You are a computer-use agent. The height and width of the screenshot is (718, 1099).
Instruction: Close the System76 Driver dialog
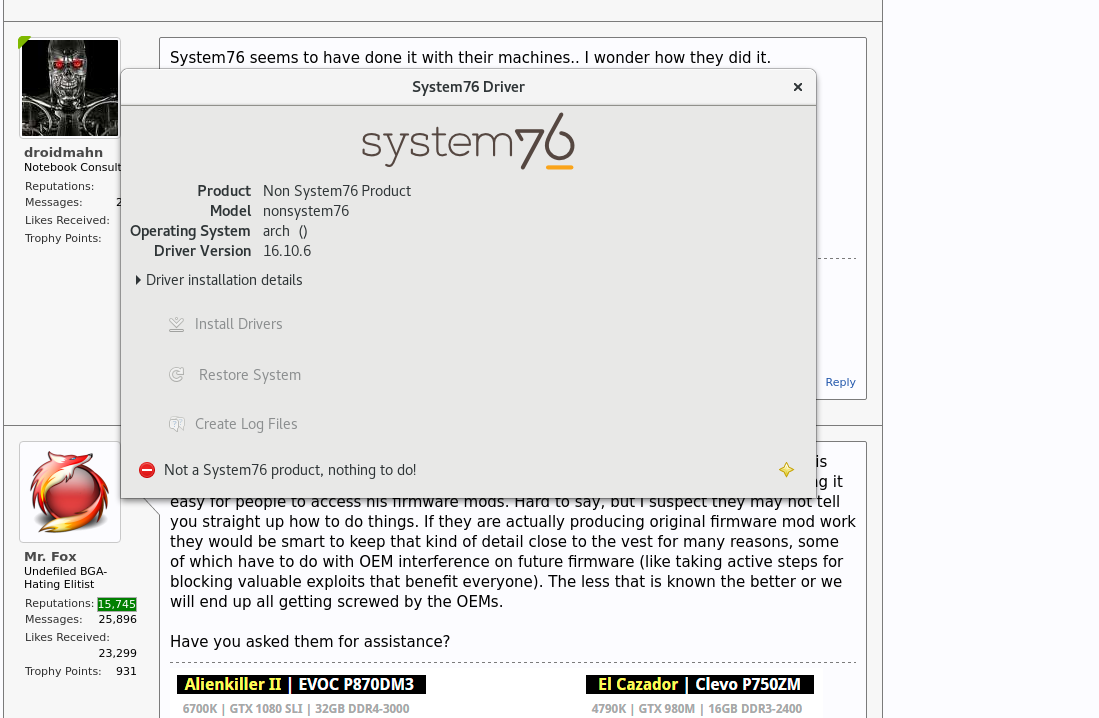[x=798, y=87]
